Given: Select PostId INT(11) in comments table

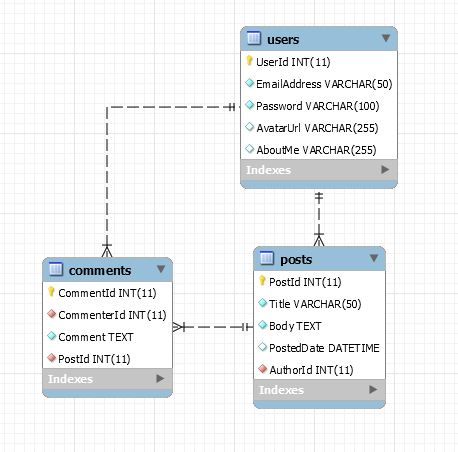Looking at the screenshot, I should click(x=94, y=359).
